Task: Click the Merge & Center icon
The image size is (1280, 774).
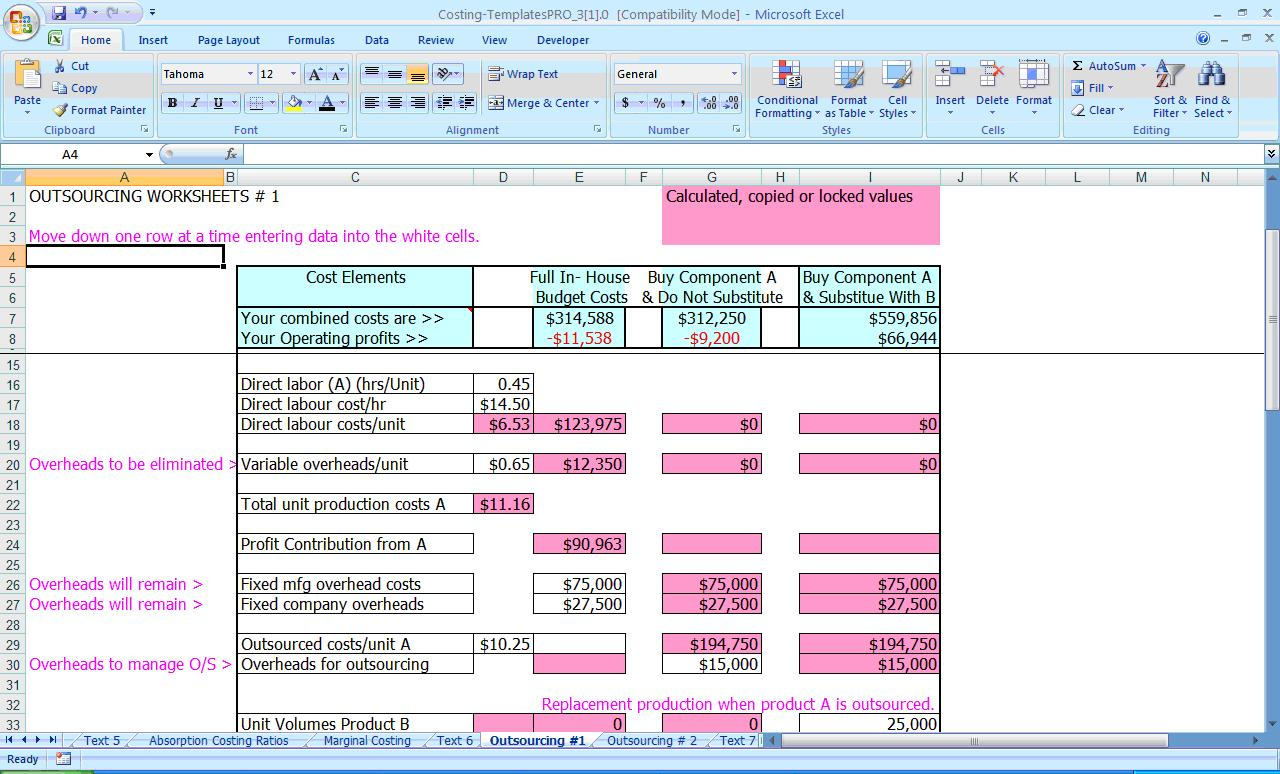Action: [x=496, y=103]
